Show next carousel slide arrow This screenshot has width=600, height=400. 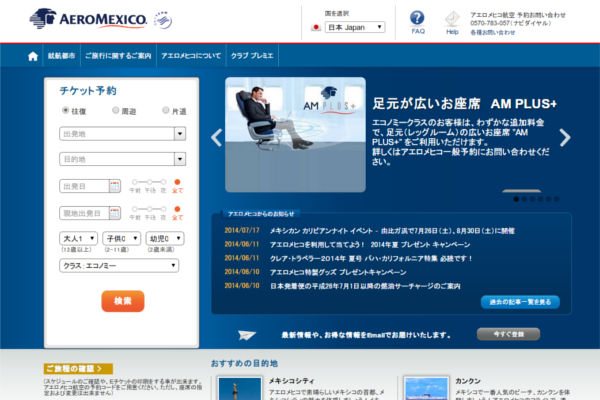pos(565,138)
